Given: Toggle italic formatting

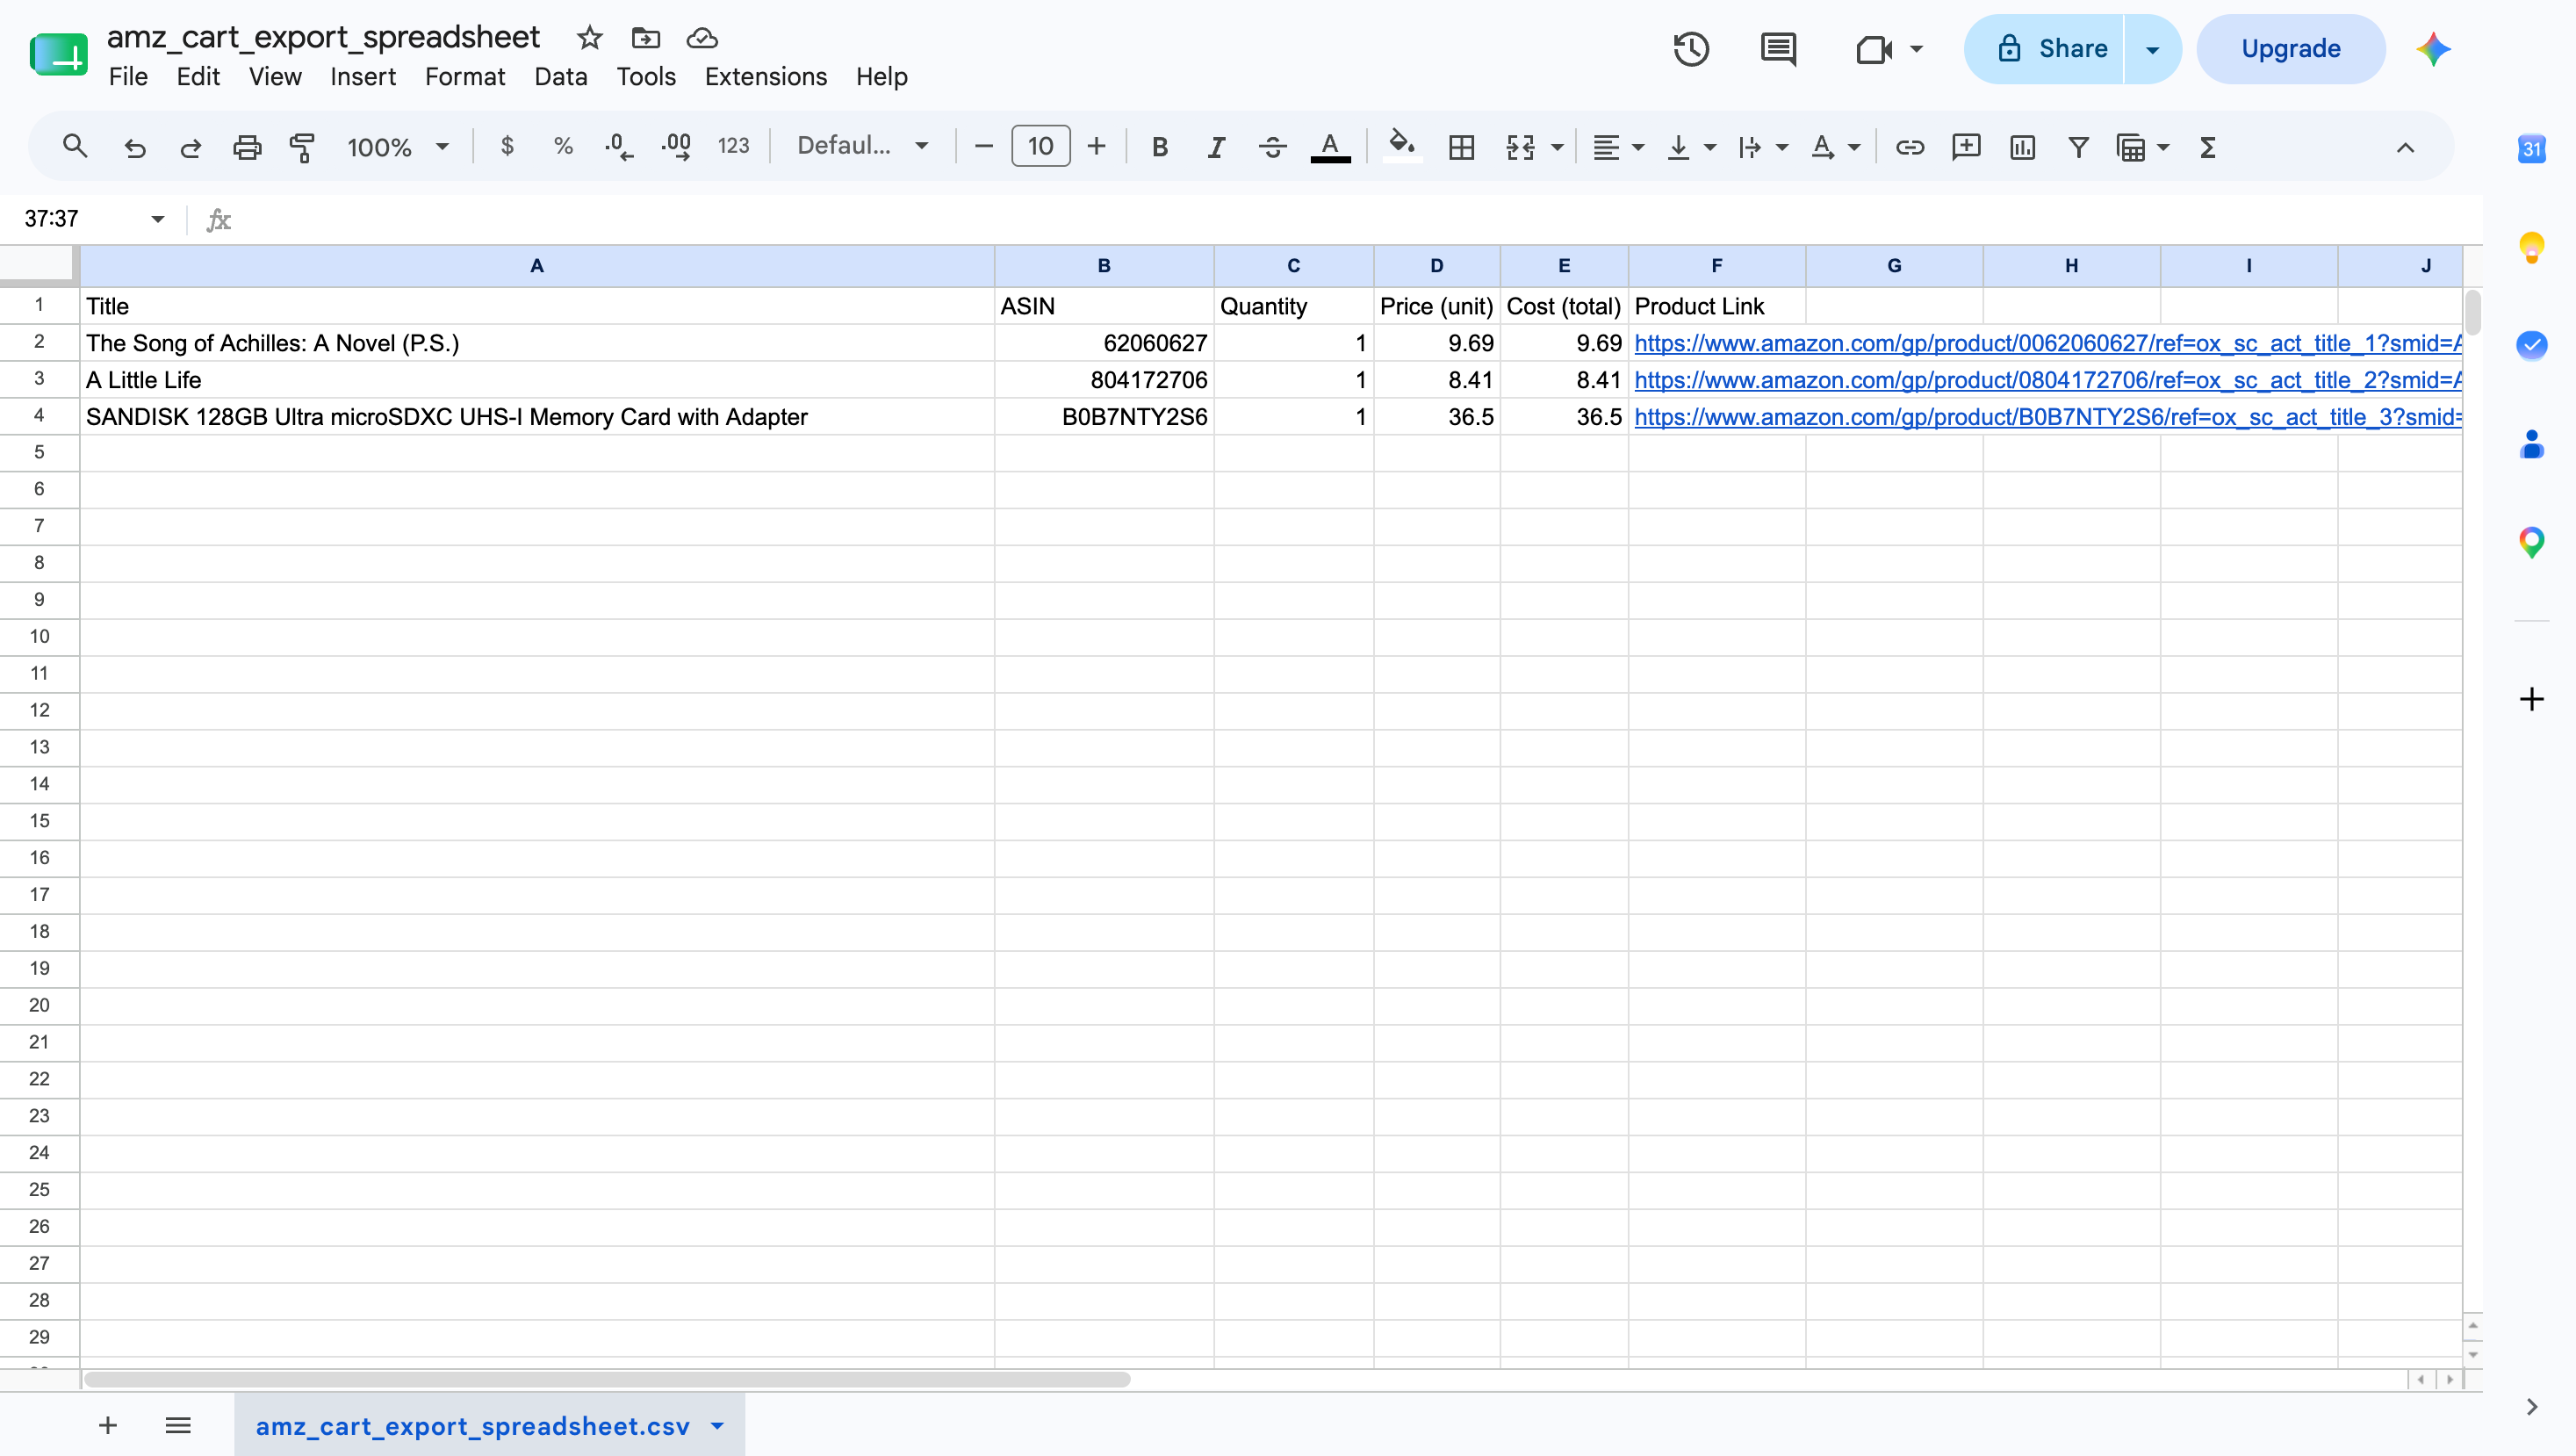Looking at the screenshot, I should click(x=1216, y=147).
